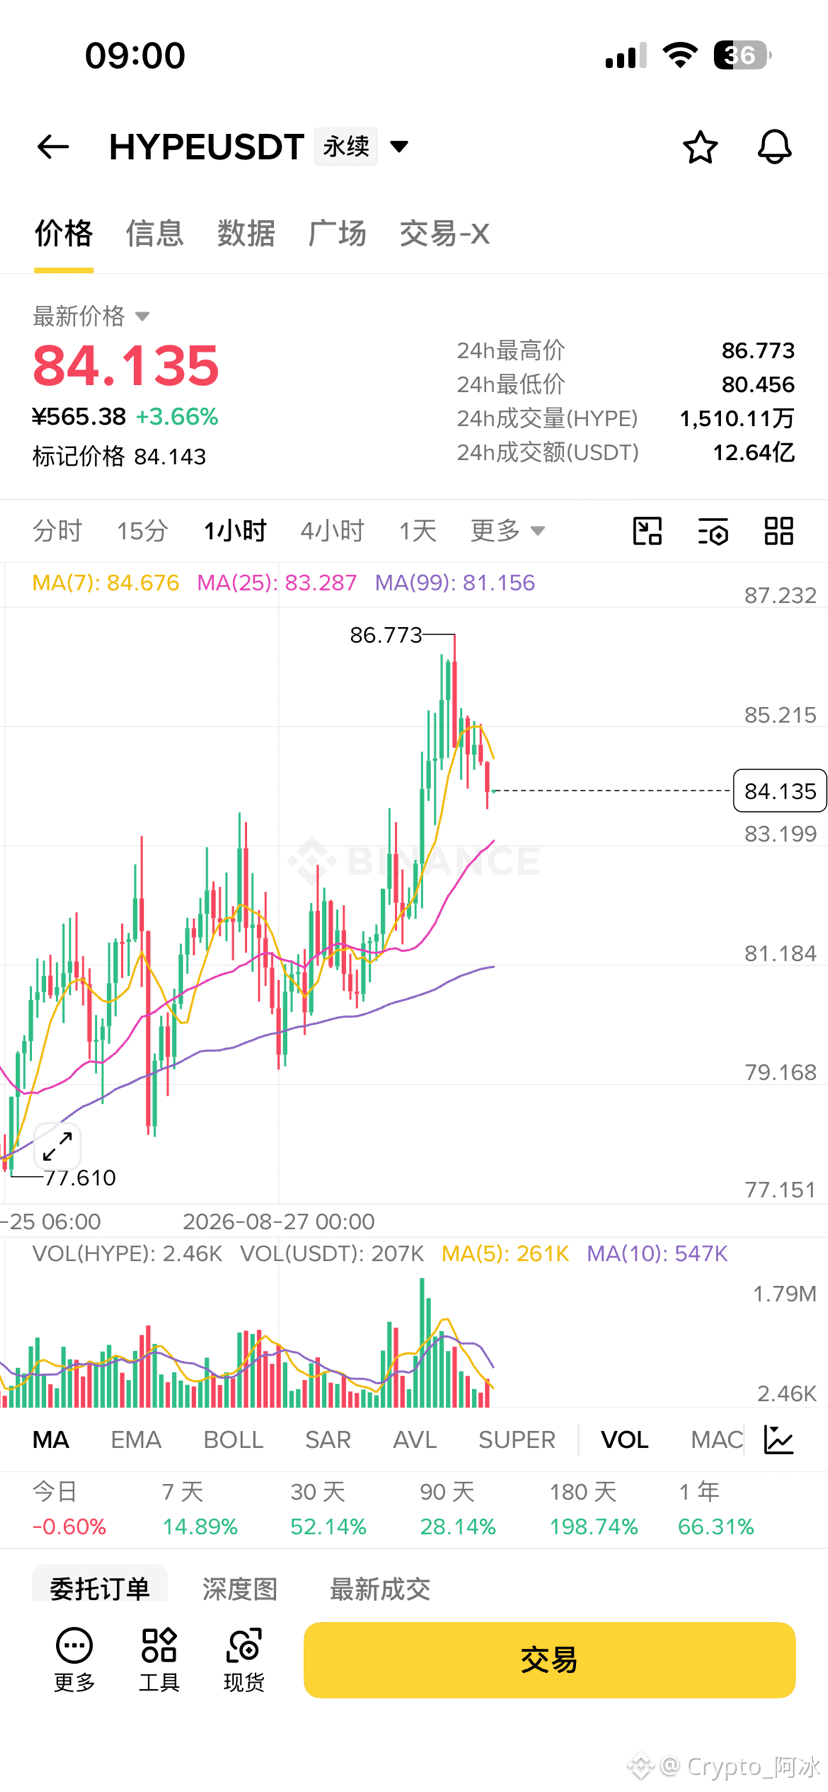This screenshot has width=828, height=1792.
Task: Enable the EMA indicator
Action: [136, 1440]
